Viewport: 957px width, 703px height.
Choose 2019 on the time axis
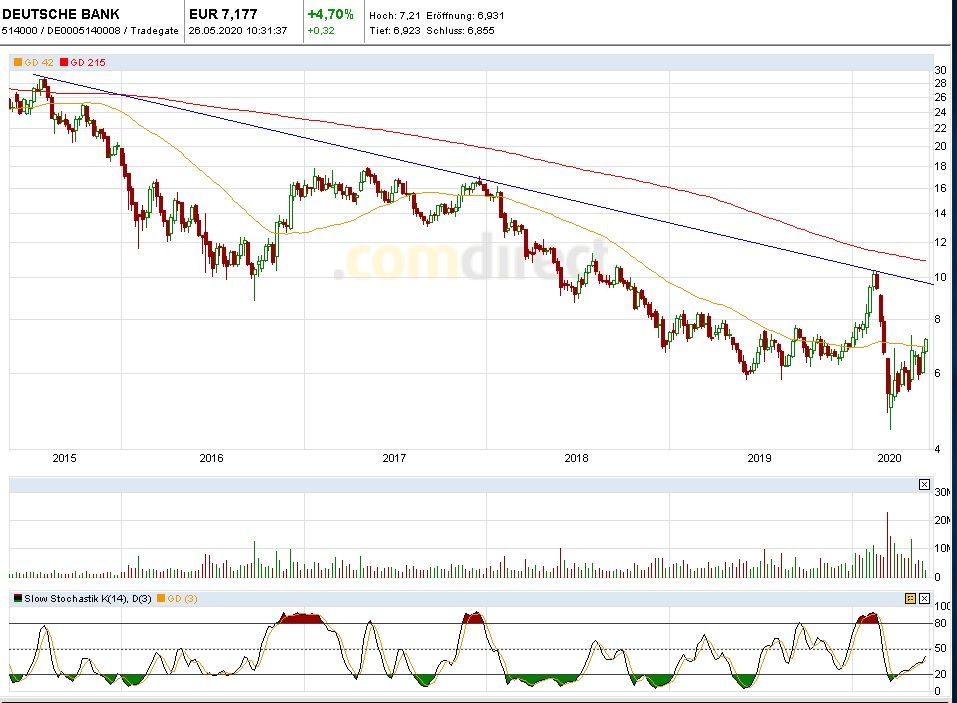click(x=759, y=458)
